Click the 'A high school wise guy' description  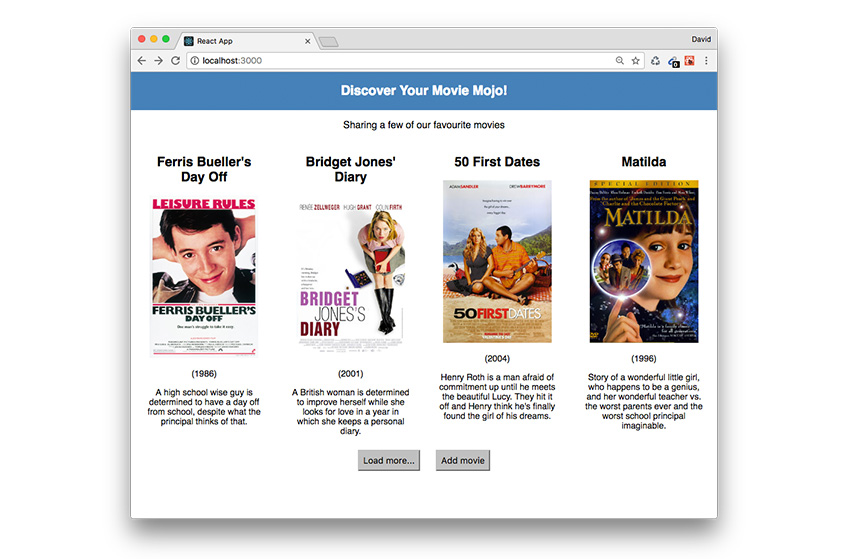tap(204, 407)
